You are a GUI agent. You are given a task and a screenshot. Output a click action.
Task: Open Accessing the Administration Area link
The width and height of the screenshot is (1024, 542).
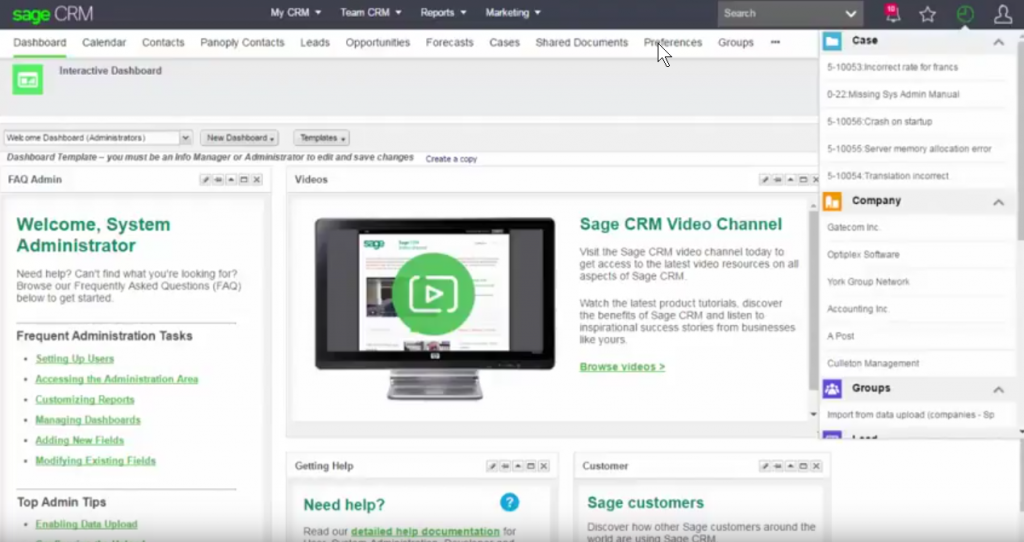point(116,379)
